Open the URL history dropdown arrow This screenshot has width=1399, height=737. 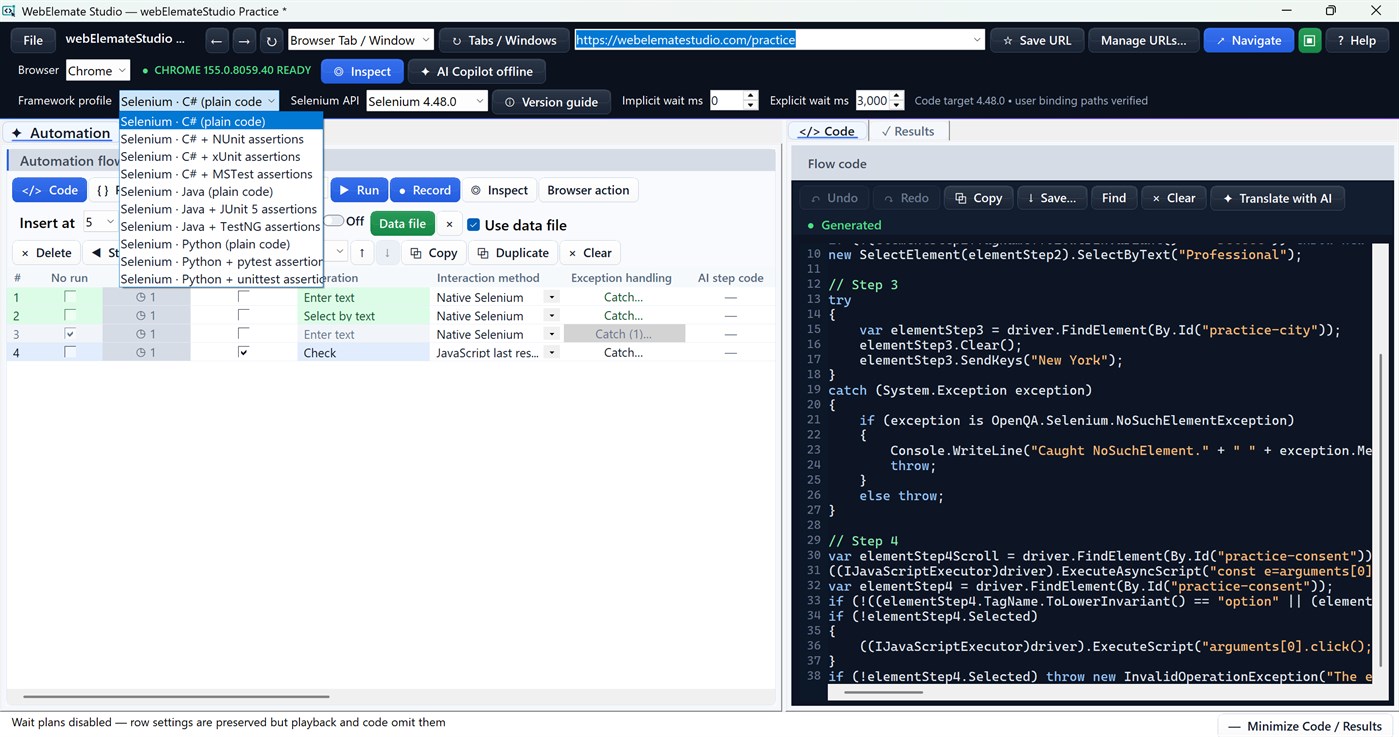point(977,40)
